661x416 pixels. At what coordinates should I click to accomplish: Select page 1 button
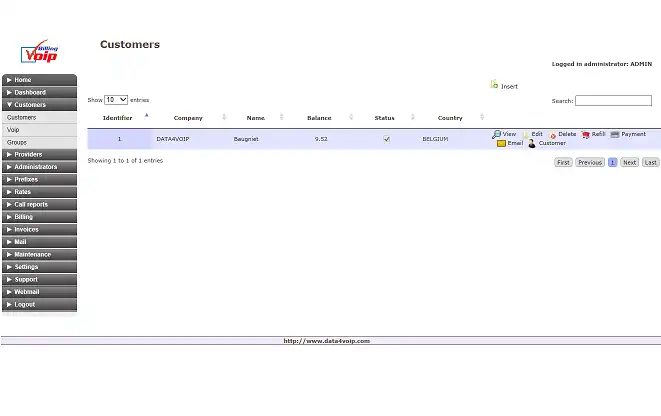(x=613, y=162)
